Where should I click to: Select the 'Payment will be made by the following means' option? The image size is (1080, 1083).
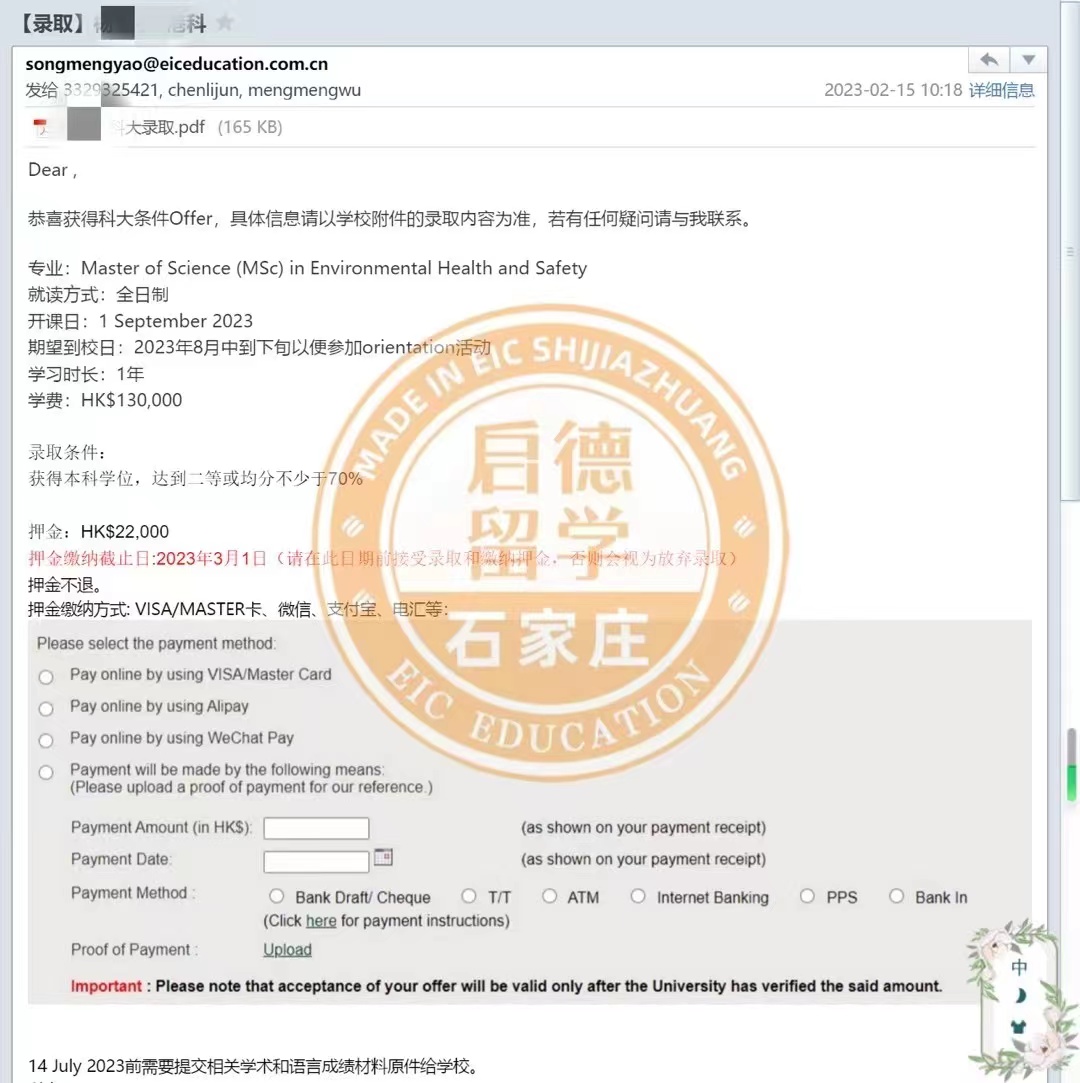(46, 772)
